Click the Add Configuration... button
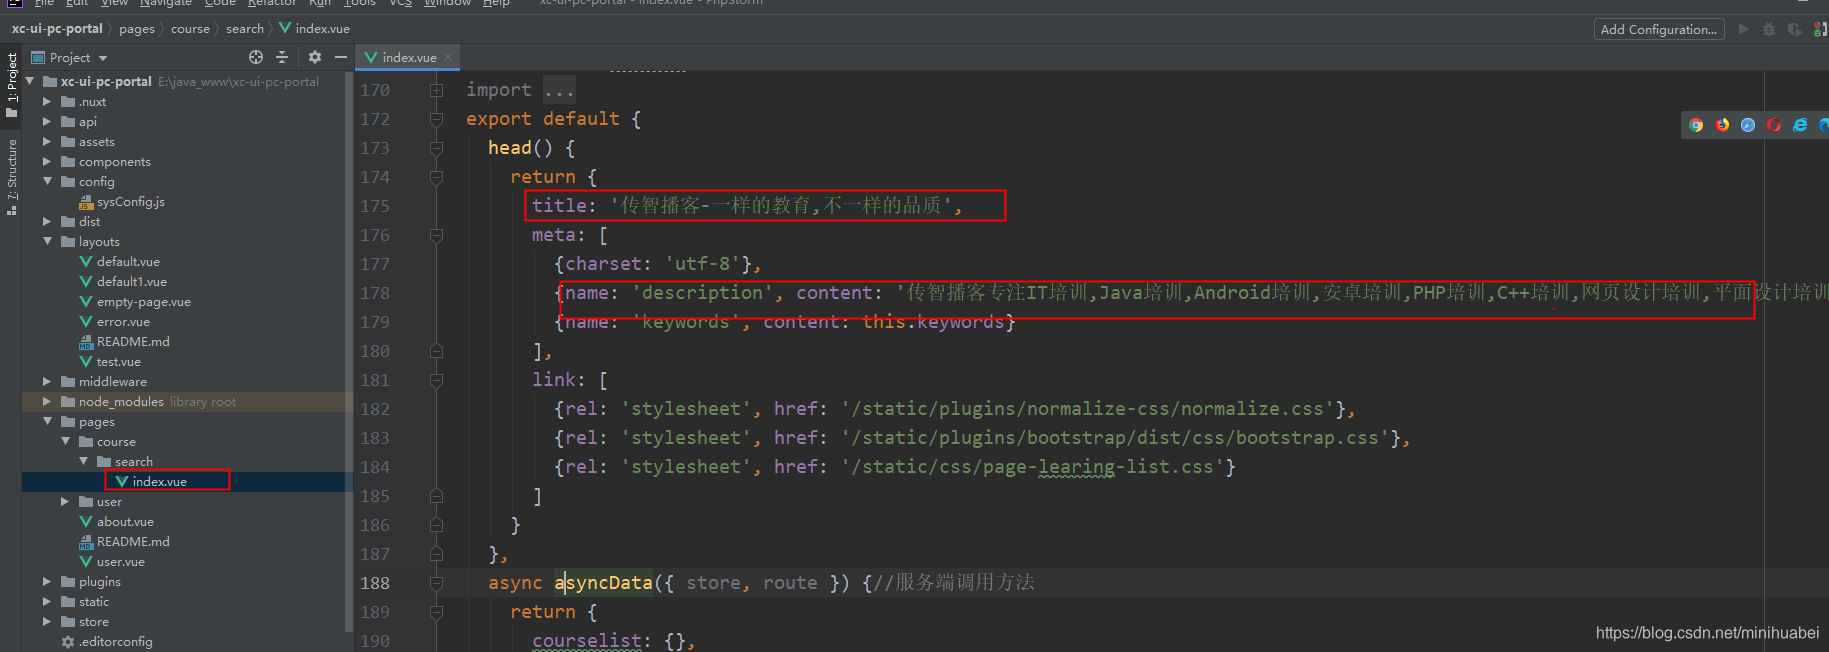 coord(1658,29)
